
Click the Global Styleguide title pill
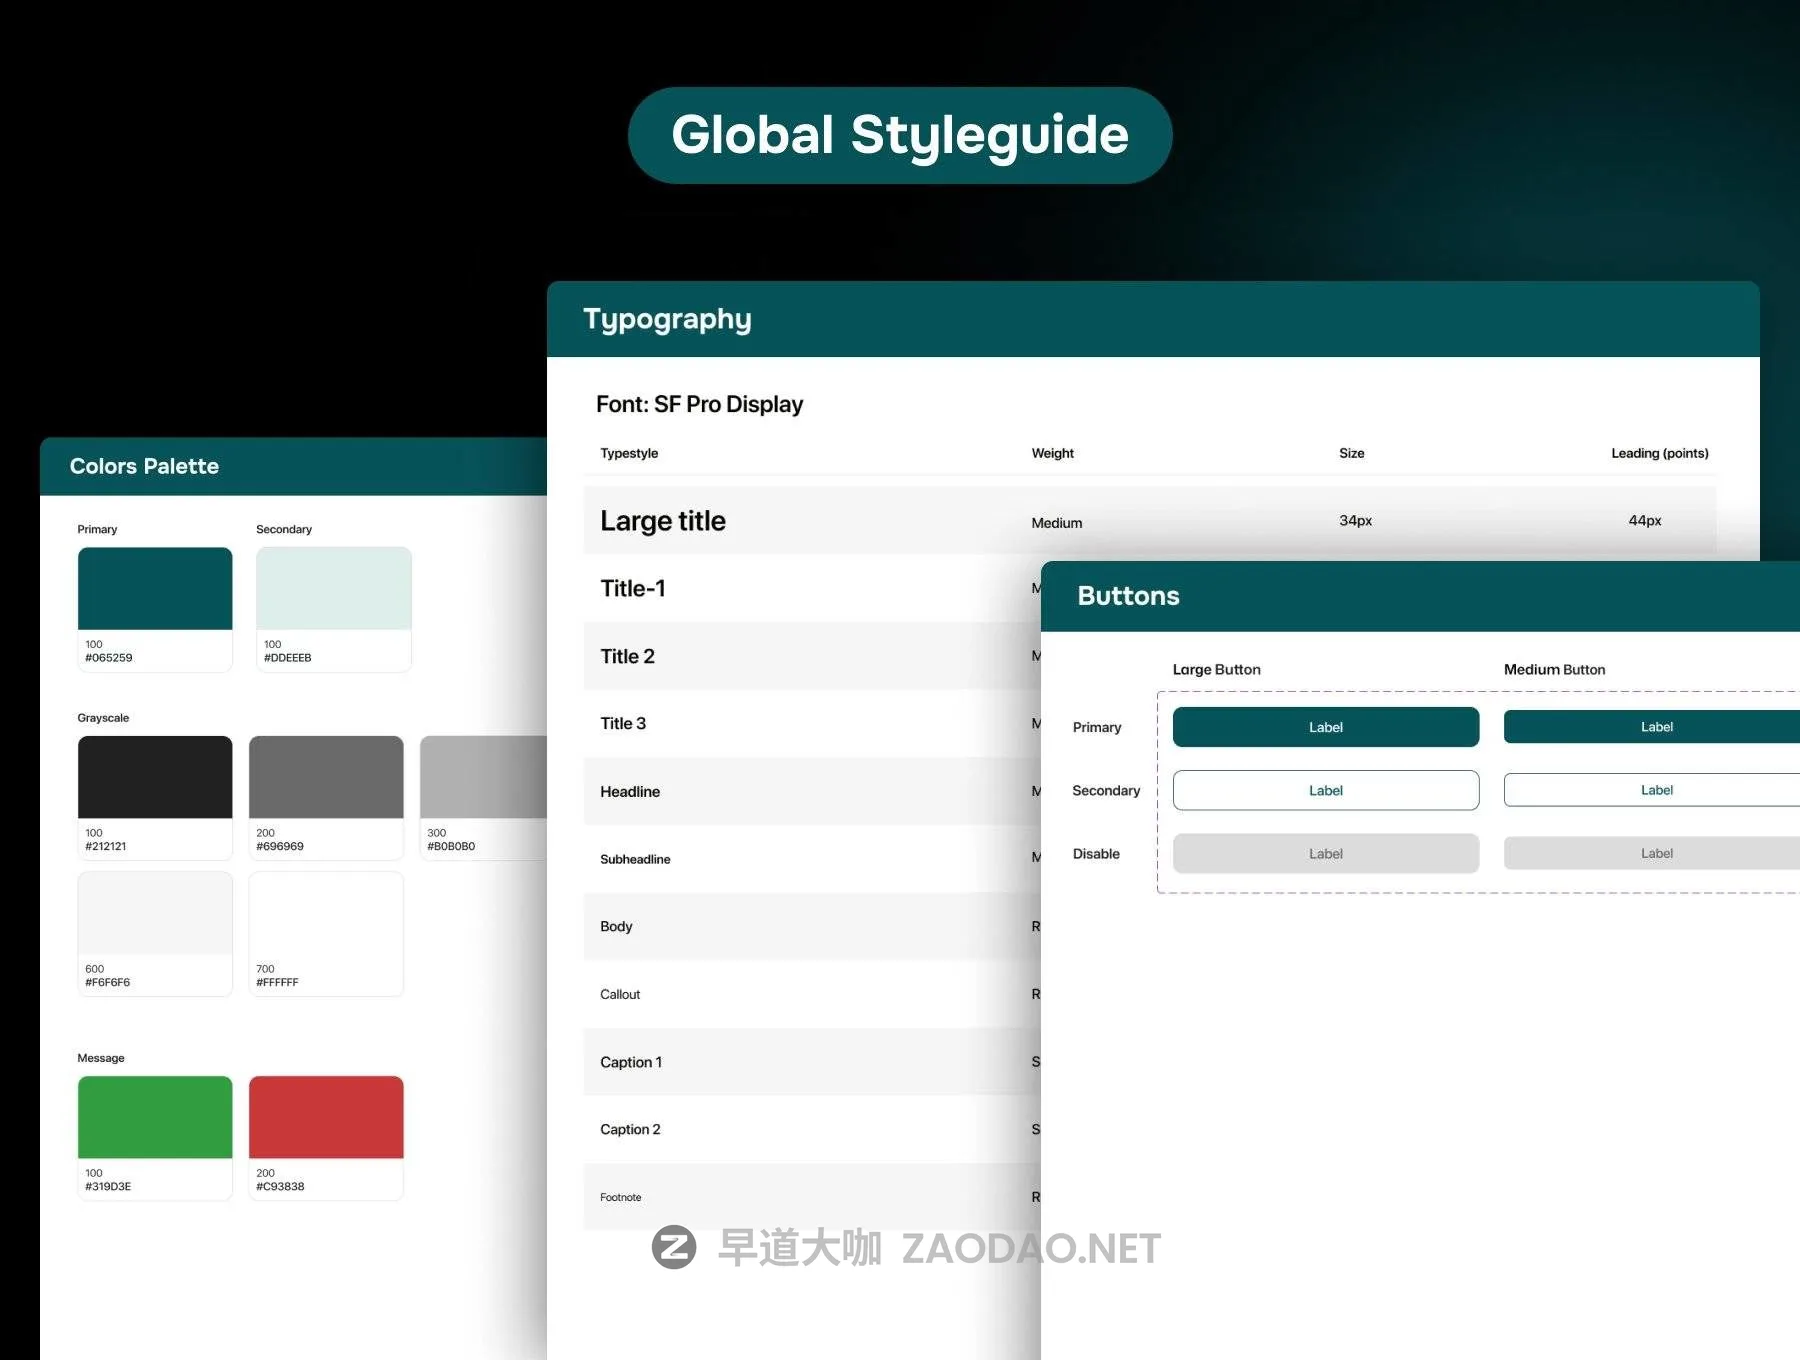(900, 135)
